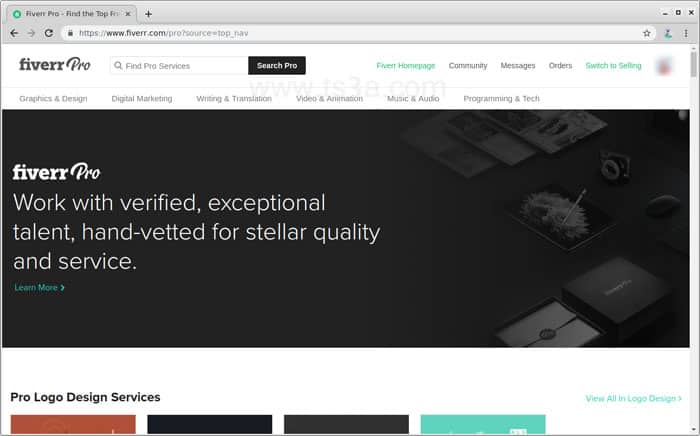Click Switch to Selling
The width and height of the screenshot is (700, 436).
(x=613, y=66)
